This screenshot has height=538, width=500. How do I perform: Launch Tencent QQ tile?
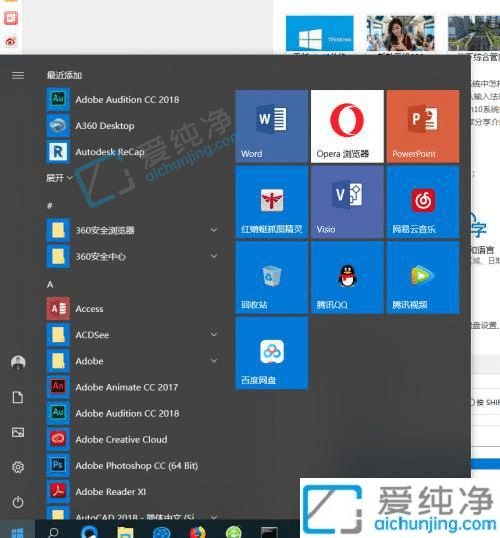[x=347, y=278]
